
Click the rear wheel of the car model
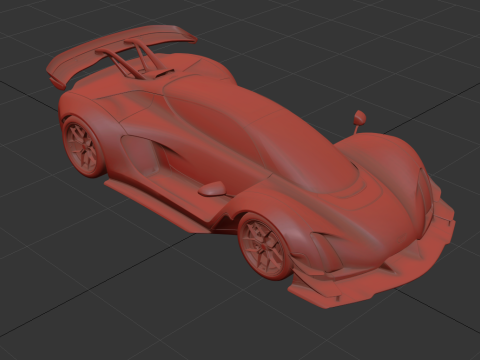(x=83, y=147)
